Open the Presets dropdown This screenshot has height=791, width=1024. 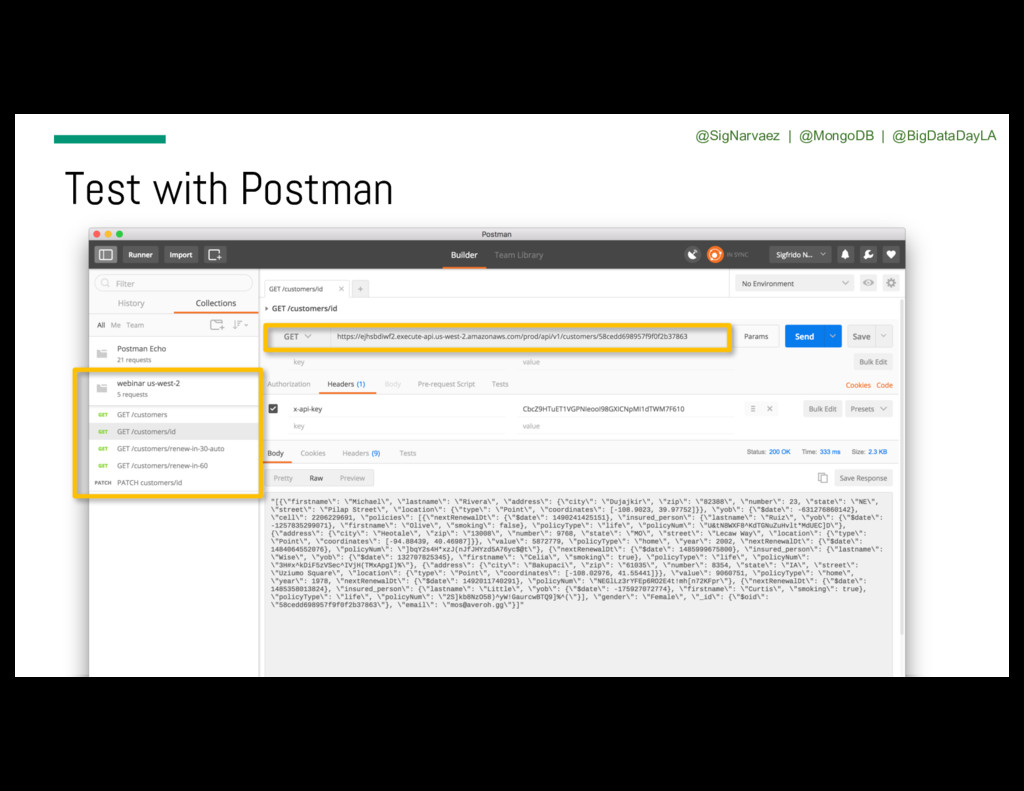pos(869,409)
